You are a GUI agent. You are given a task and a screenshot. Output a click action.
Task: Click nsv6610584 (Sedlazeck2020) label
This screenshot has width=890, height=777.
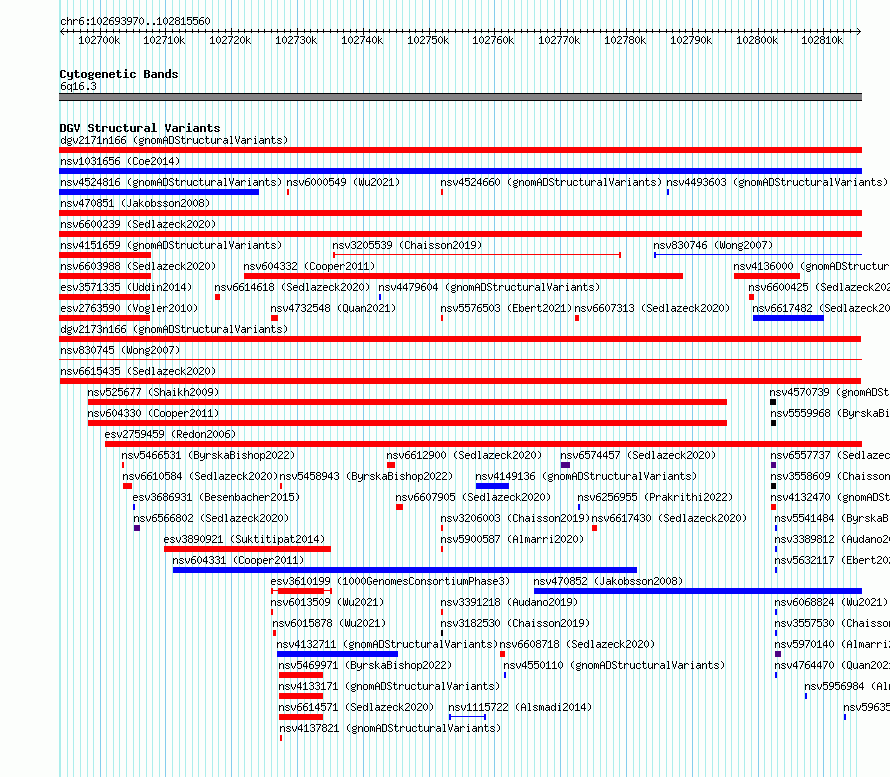200,476
